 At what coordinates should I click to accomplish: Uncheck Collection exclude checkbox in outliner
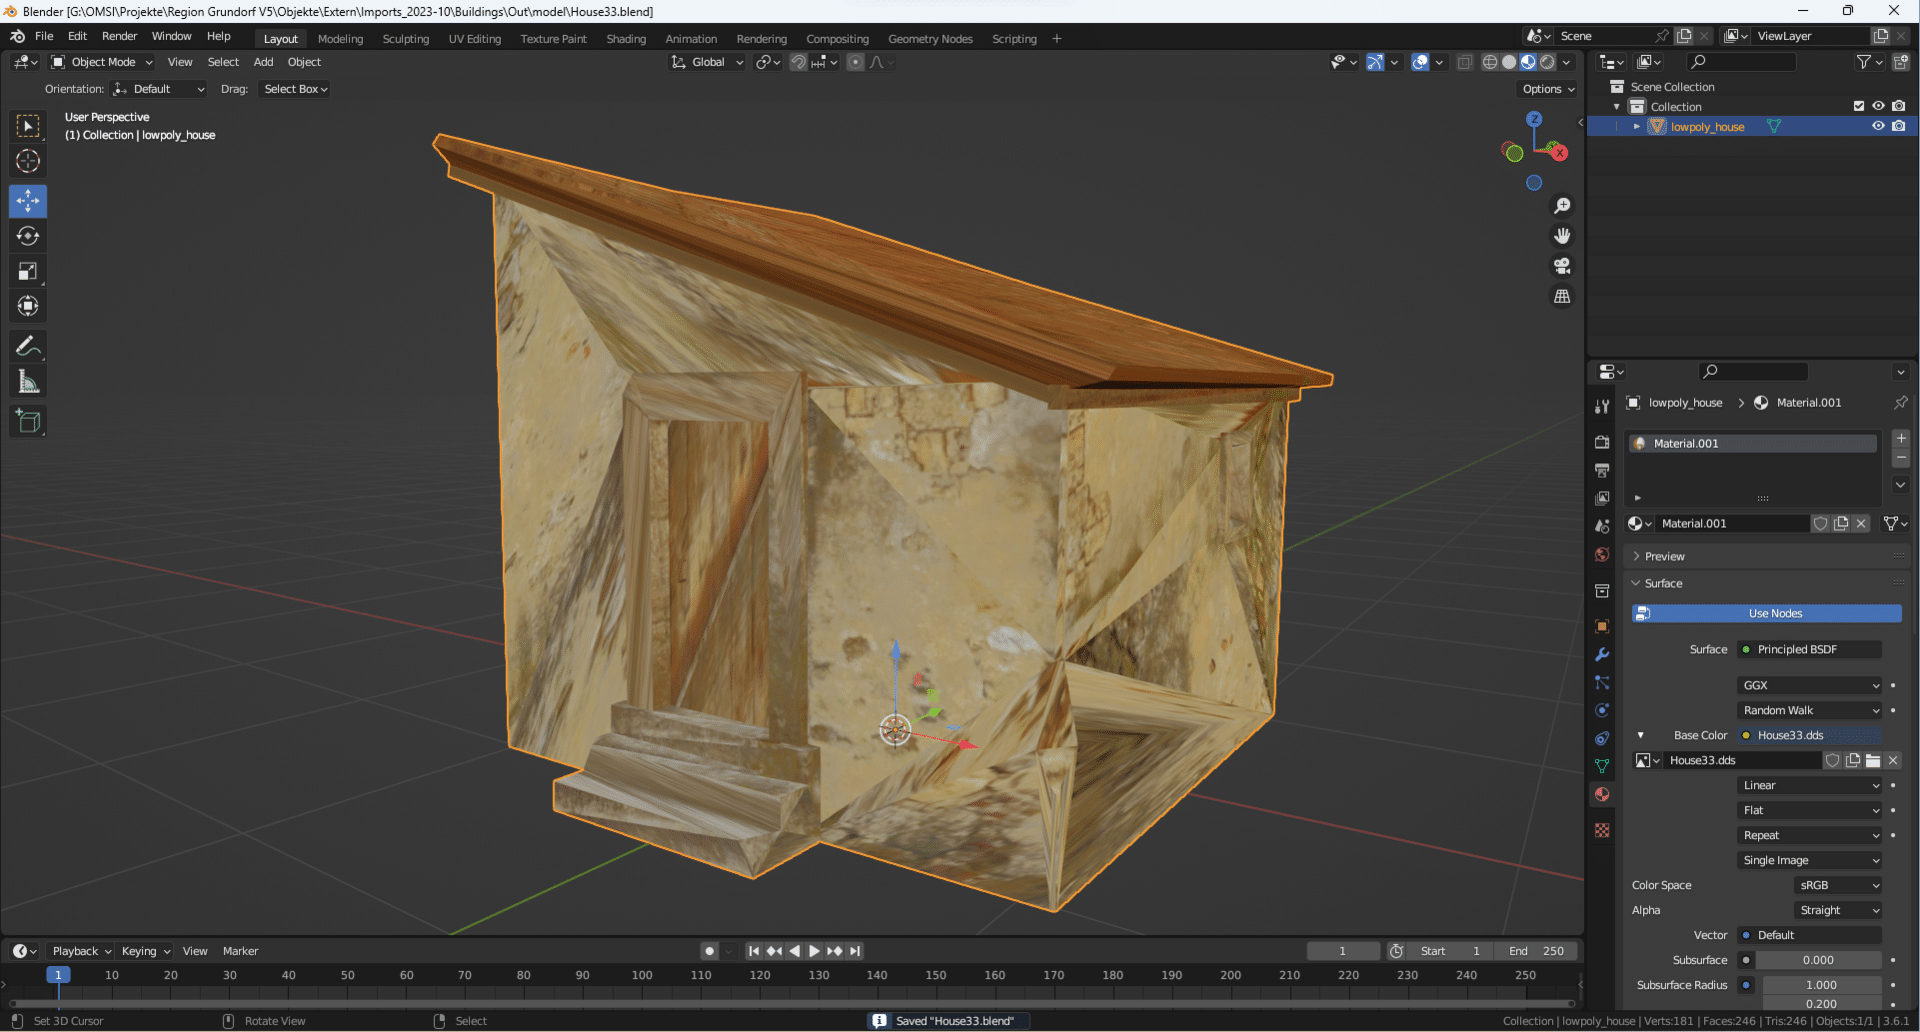pos(1858,106)
